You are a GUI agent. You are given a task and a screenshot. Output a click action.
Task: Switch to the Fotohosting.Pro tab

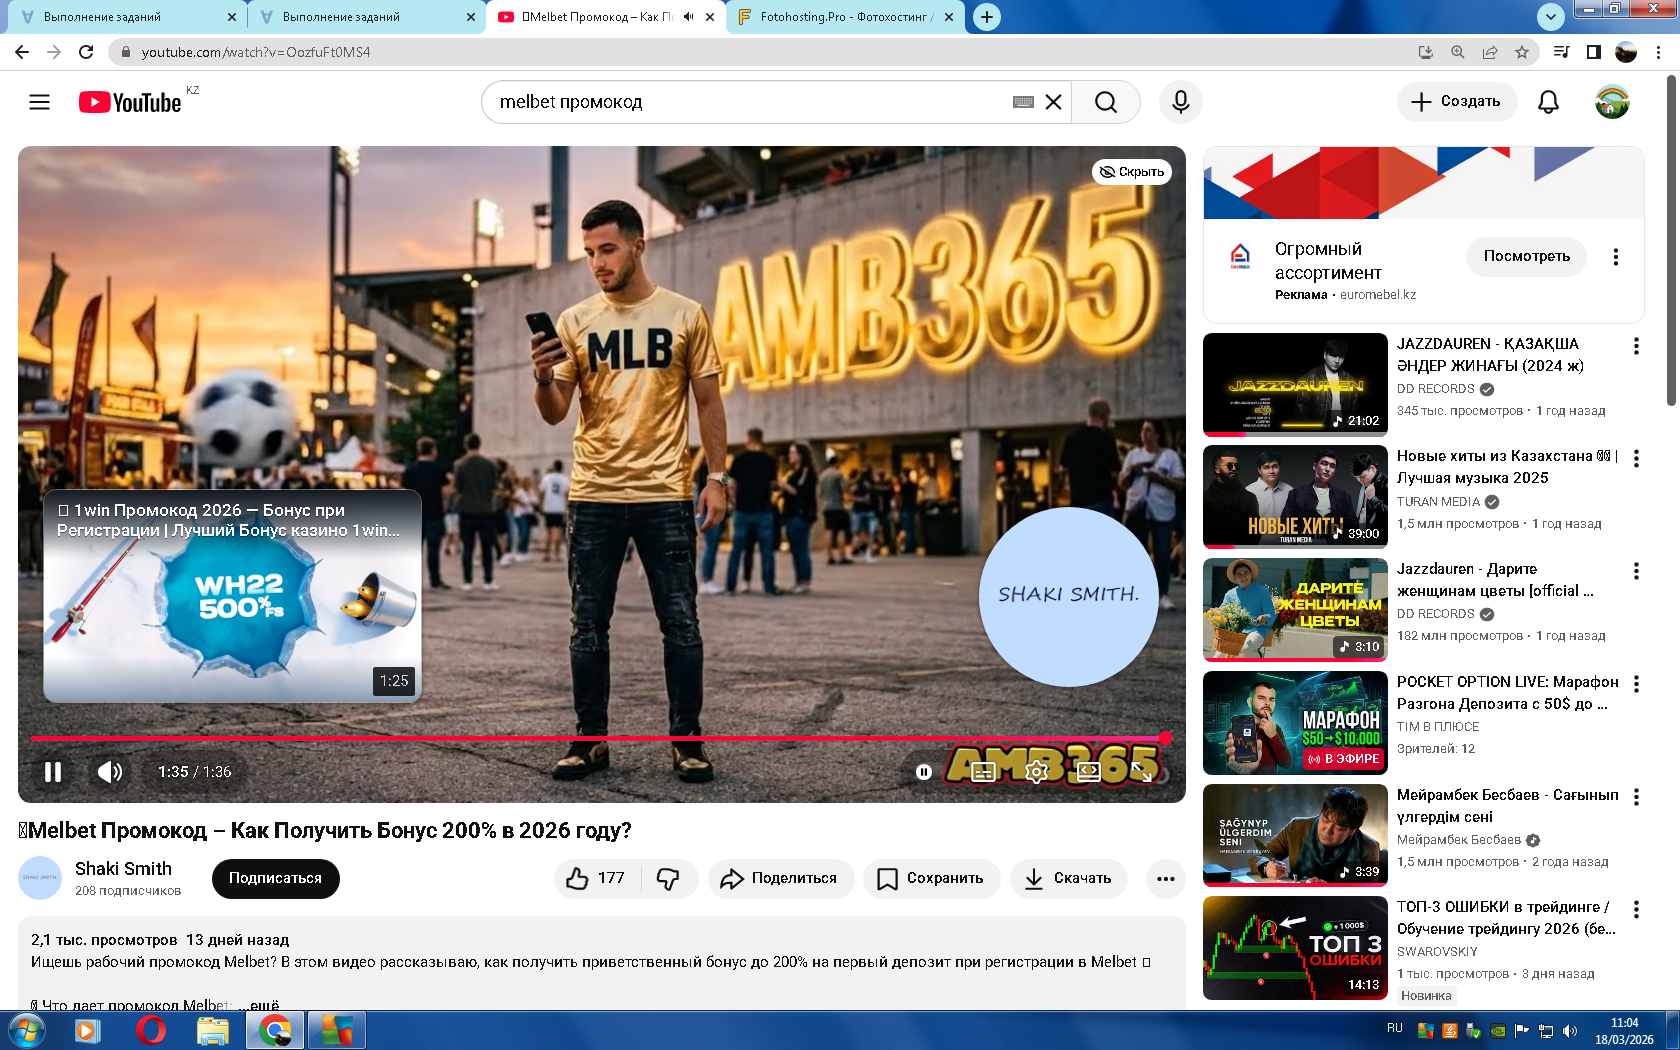(845, 17)
